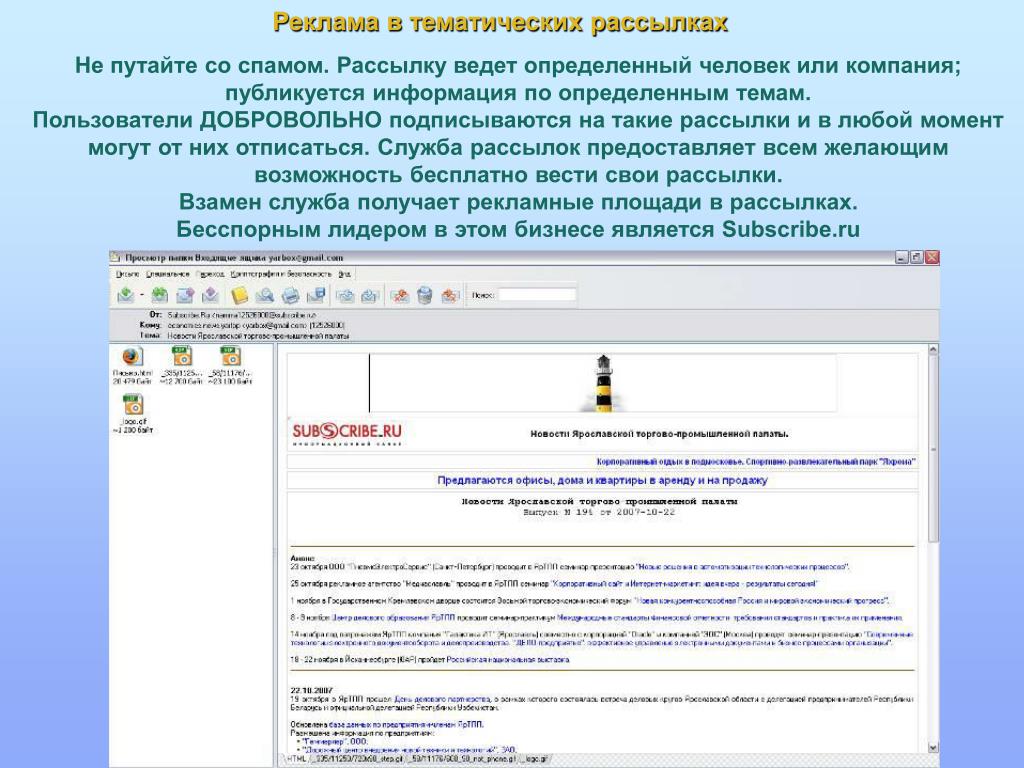Click the Тема: subject line text
This screenshot has height=768, width=1024.
click(x=258, y=336)
